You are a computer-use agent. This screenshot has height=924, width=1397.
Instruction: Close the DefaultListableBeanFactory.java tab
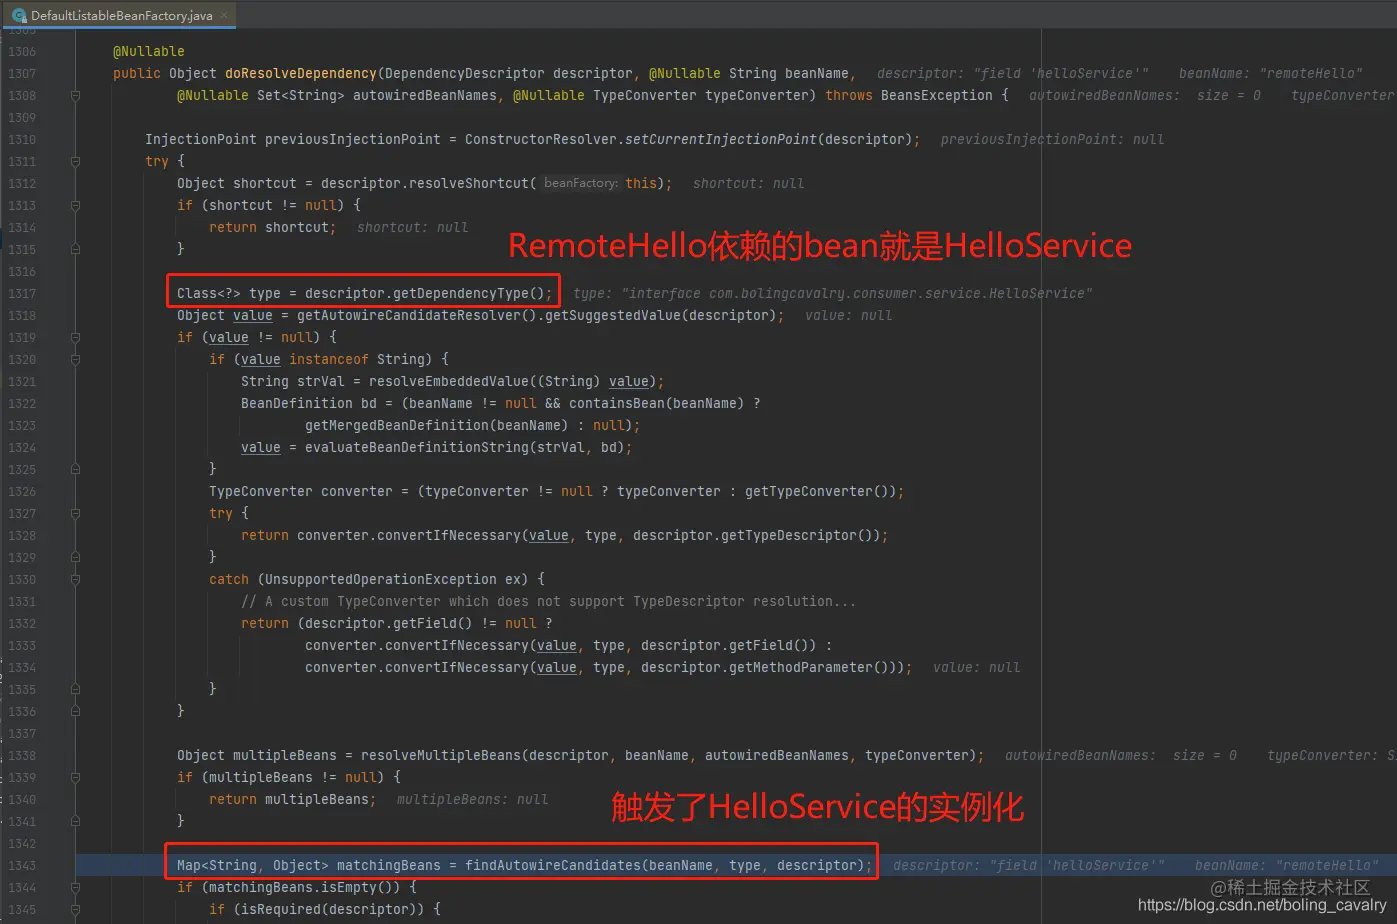(x=224, y=15)
